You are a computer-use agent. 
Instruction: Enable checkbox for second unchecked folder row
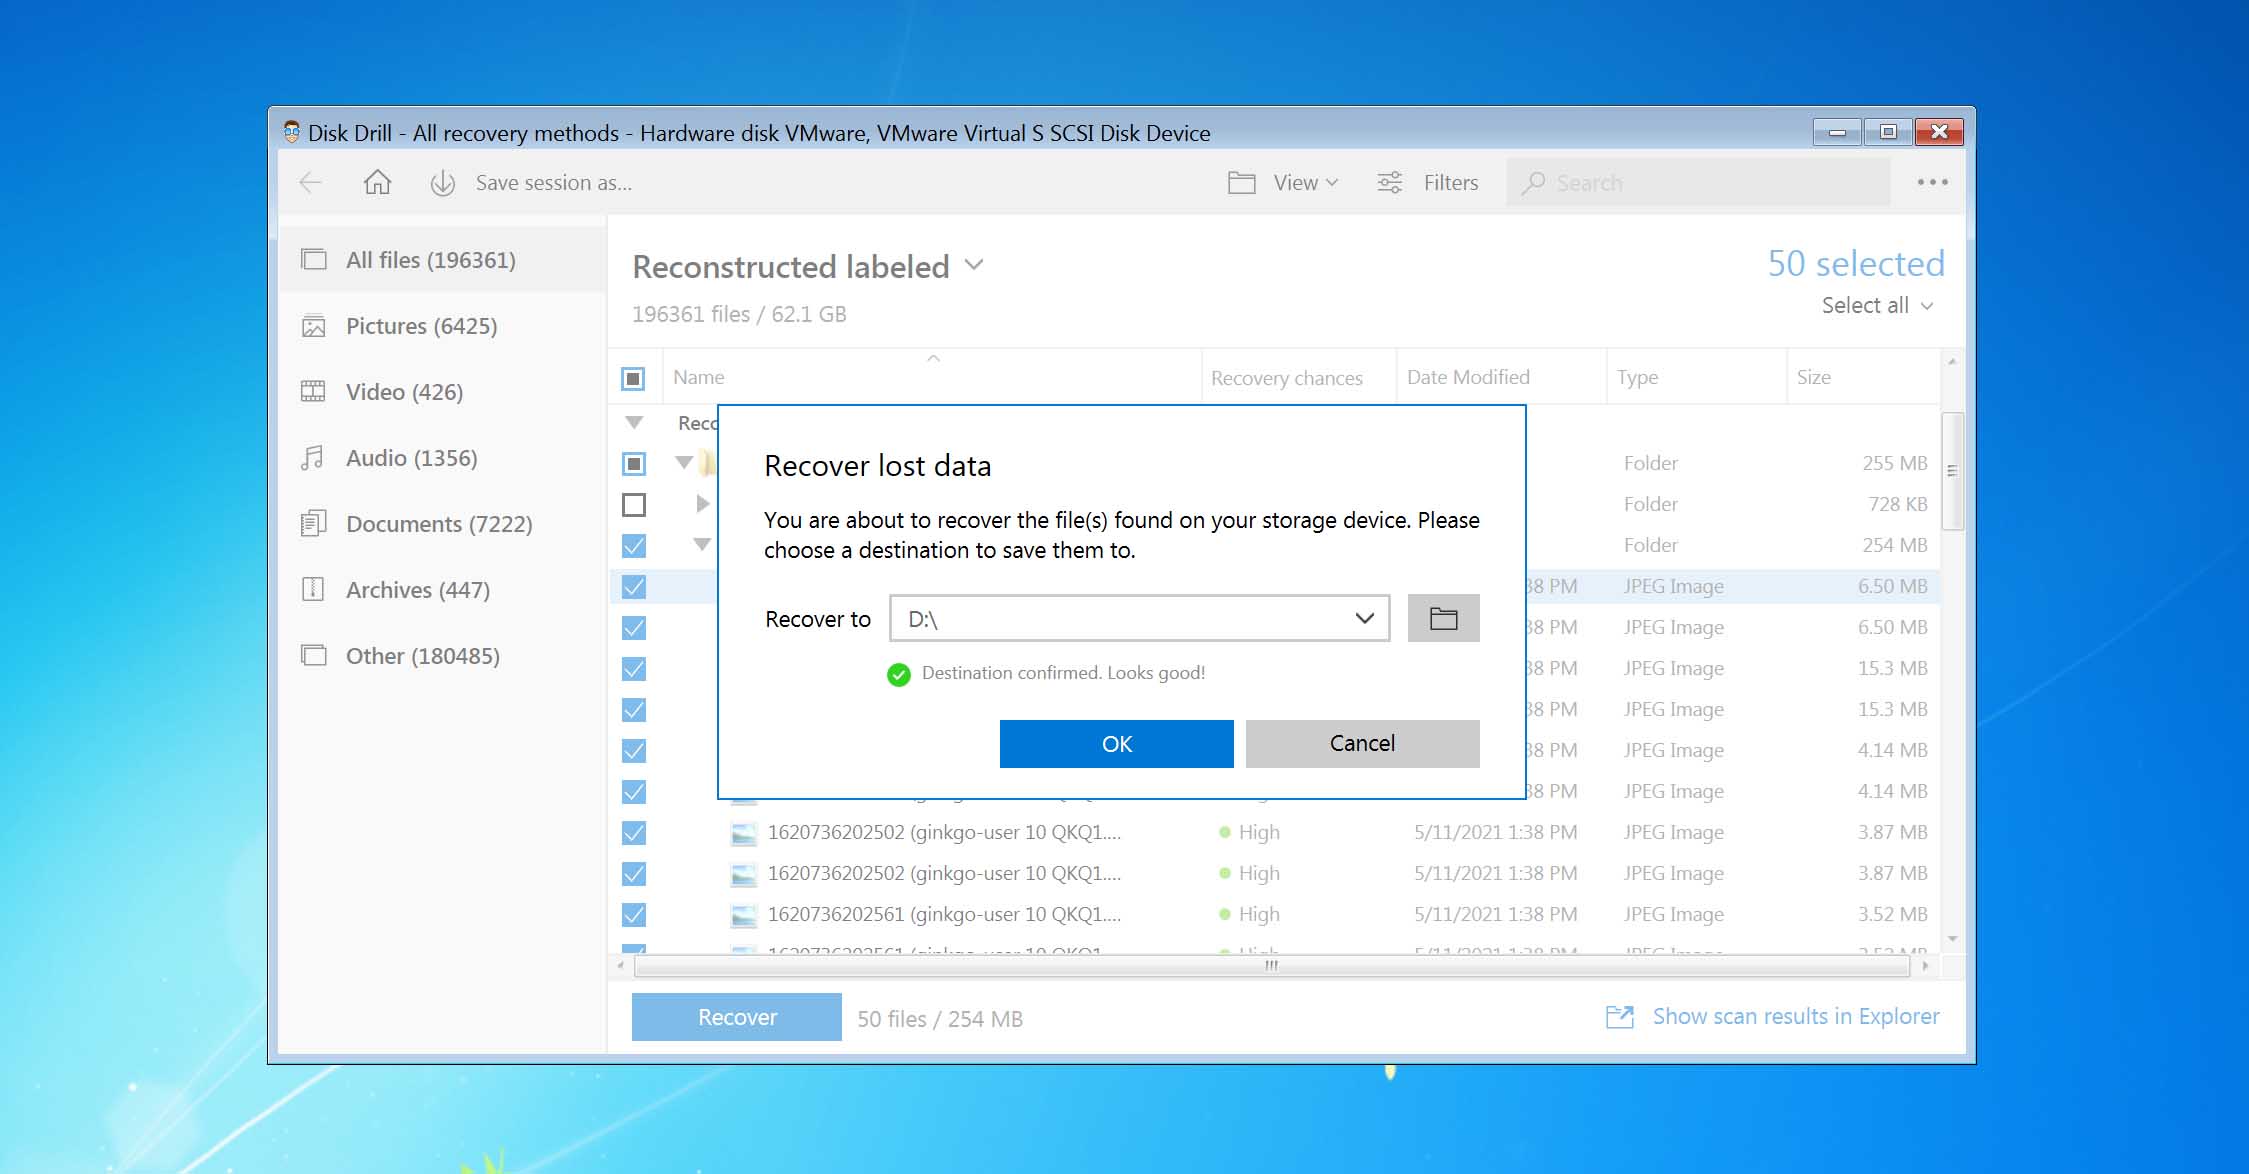(x=634, y=503)
